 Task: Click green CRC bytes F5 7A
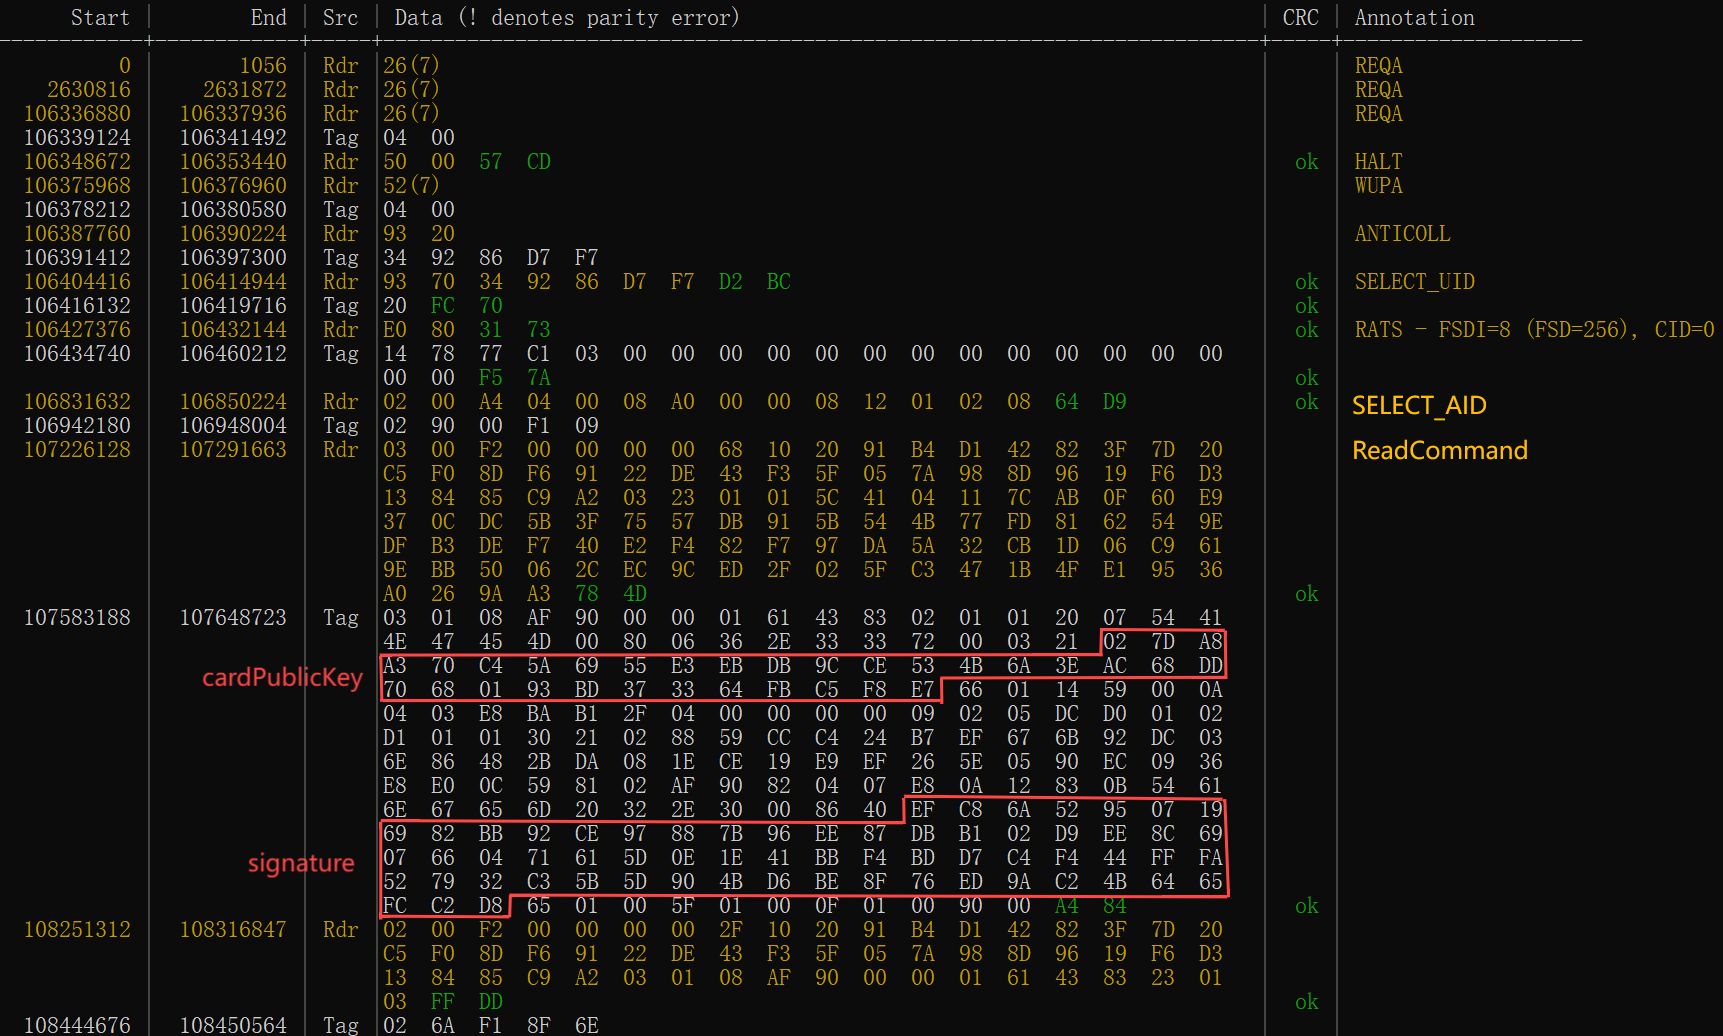(x=515, y=378)
